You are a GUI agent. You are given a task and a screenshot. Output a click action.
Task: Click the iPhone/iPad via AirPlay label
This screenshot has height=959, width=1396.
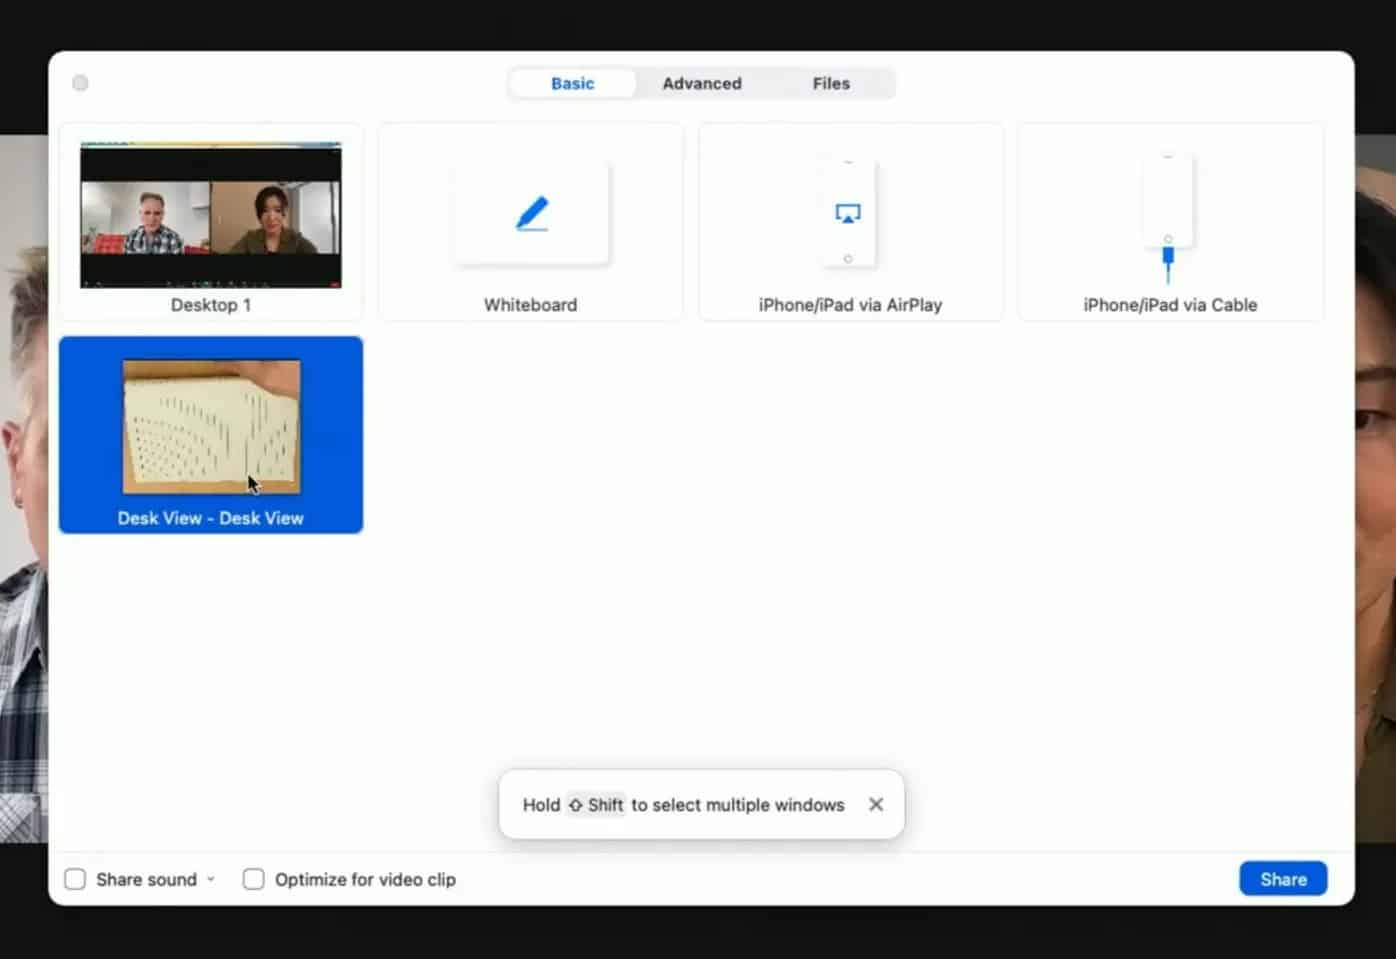850,305
